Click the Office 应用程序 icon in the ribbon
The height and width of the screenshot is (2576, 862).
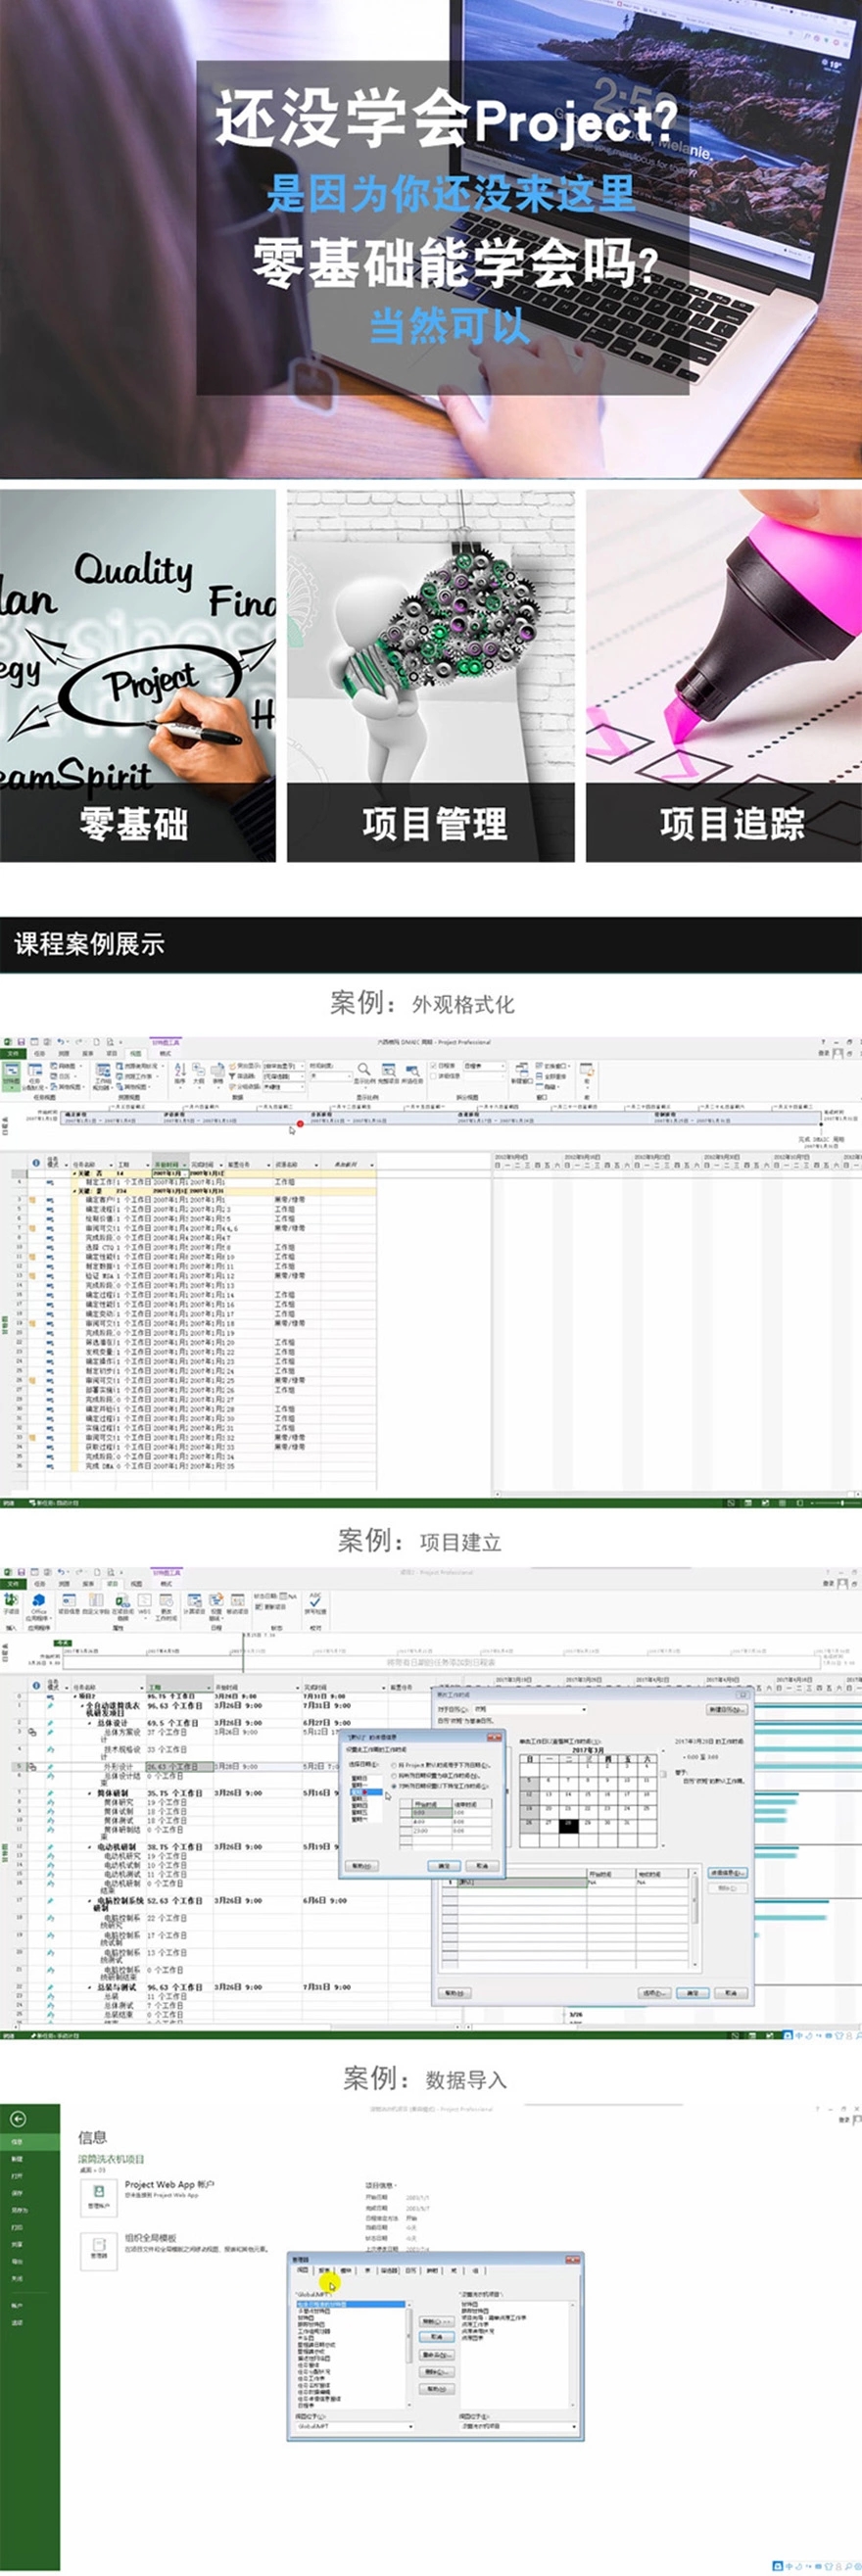(x=39, y=1606)
